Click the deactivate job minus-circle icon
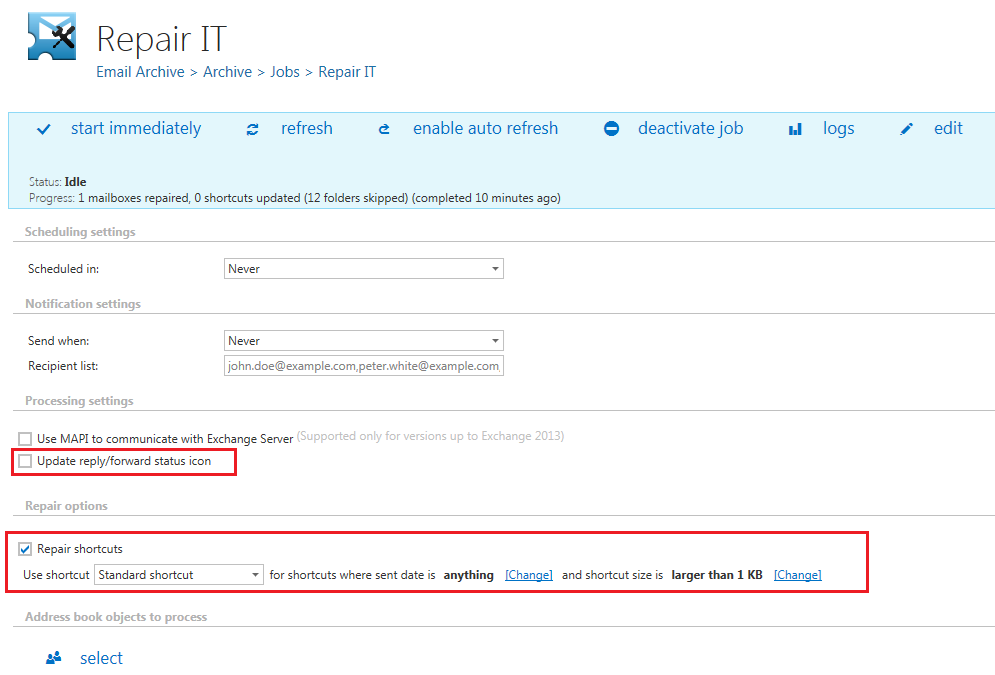 tap(611, 129)
